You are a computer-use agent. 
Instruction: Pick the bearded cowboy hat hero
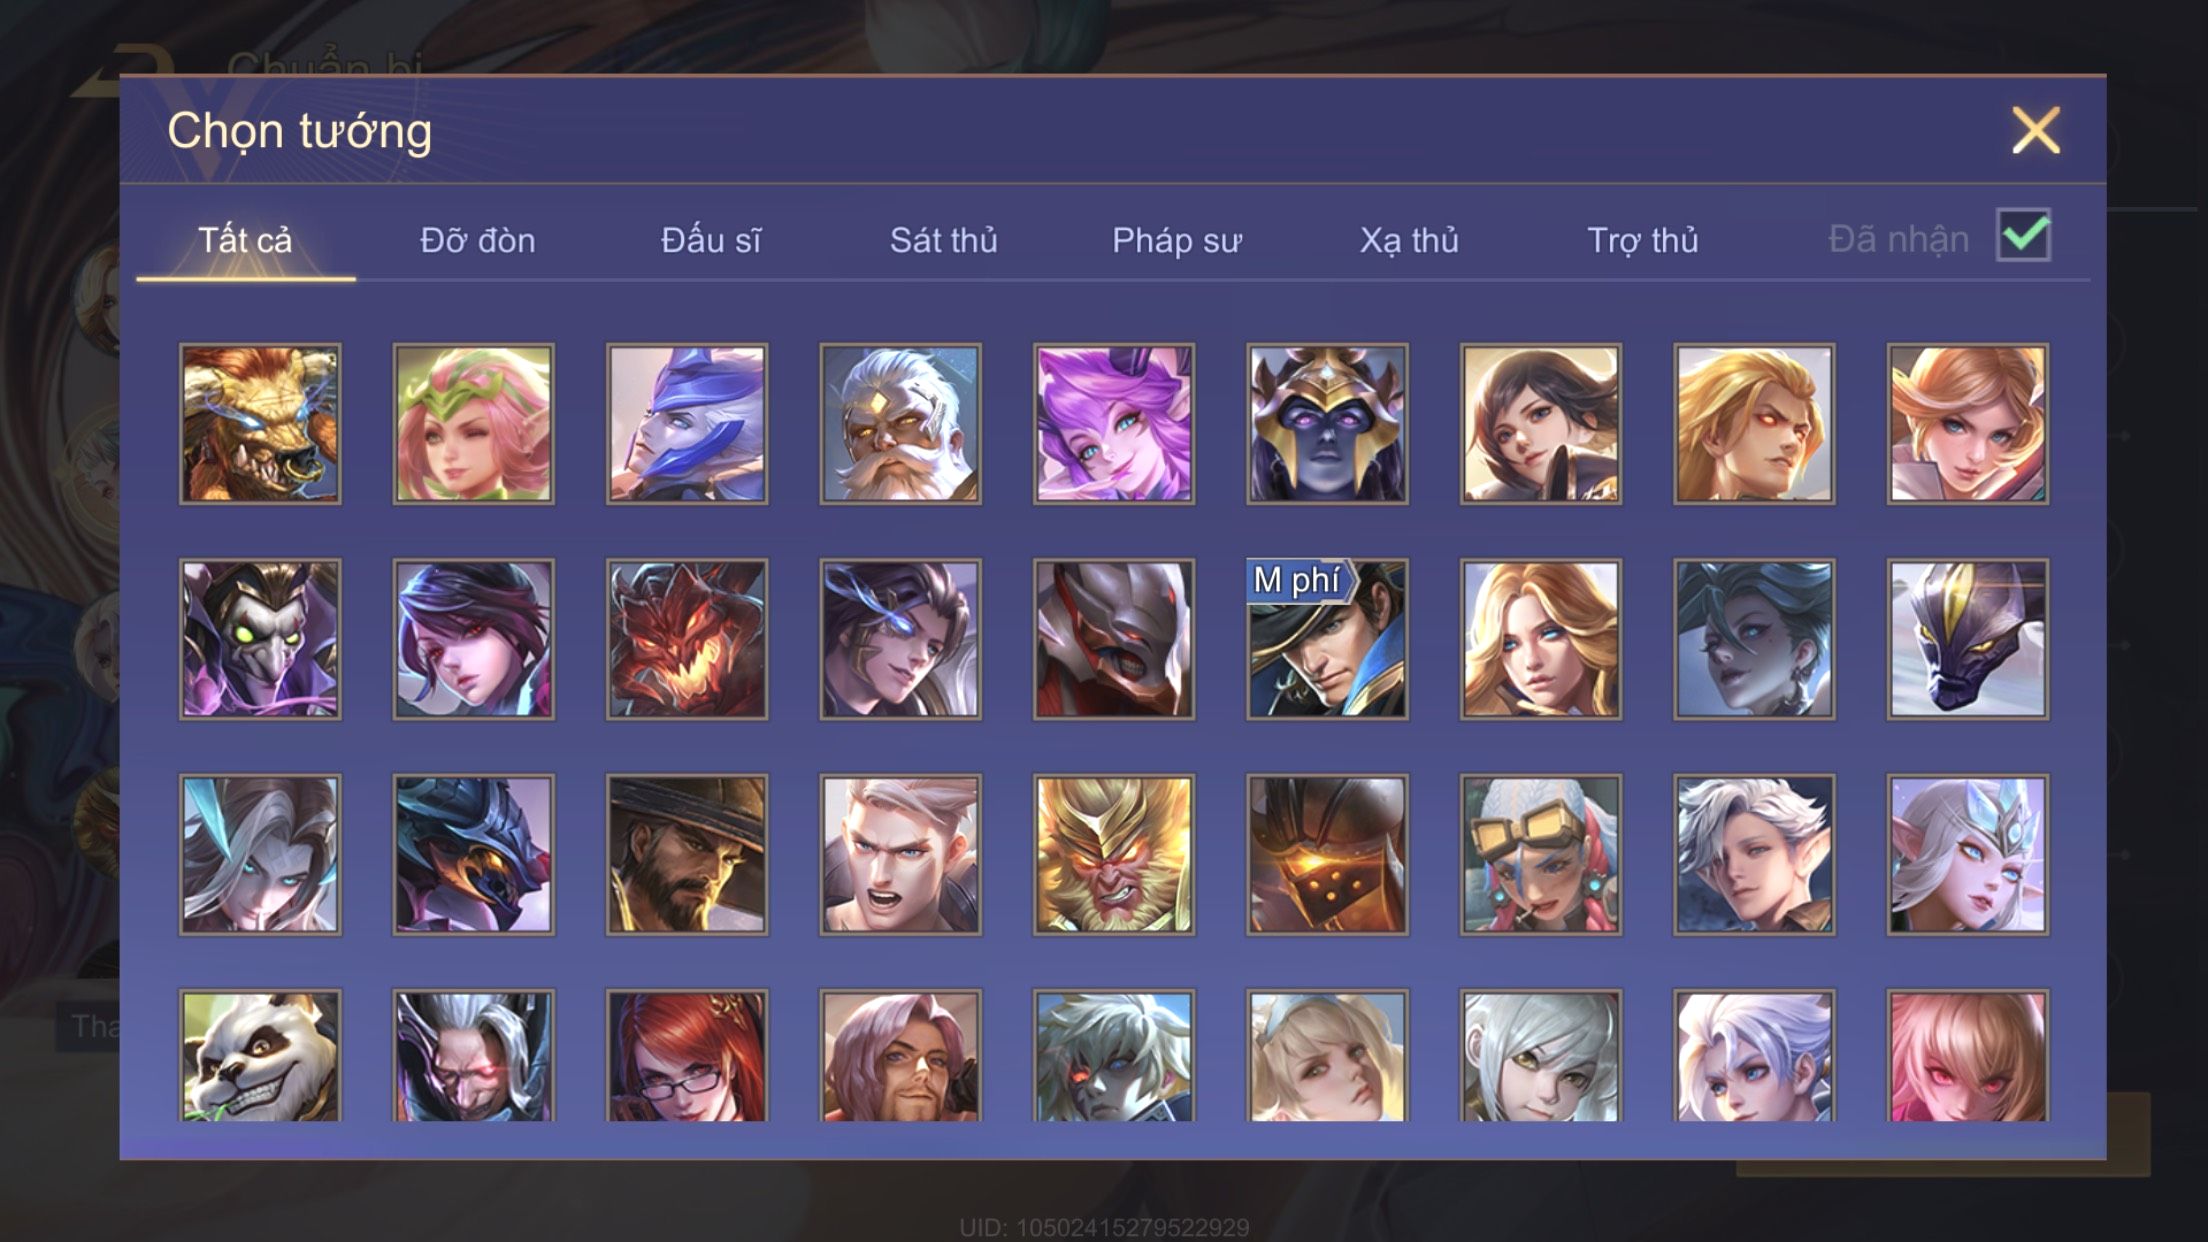(x=687, y=855)
